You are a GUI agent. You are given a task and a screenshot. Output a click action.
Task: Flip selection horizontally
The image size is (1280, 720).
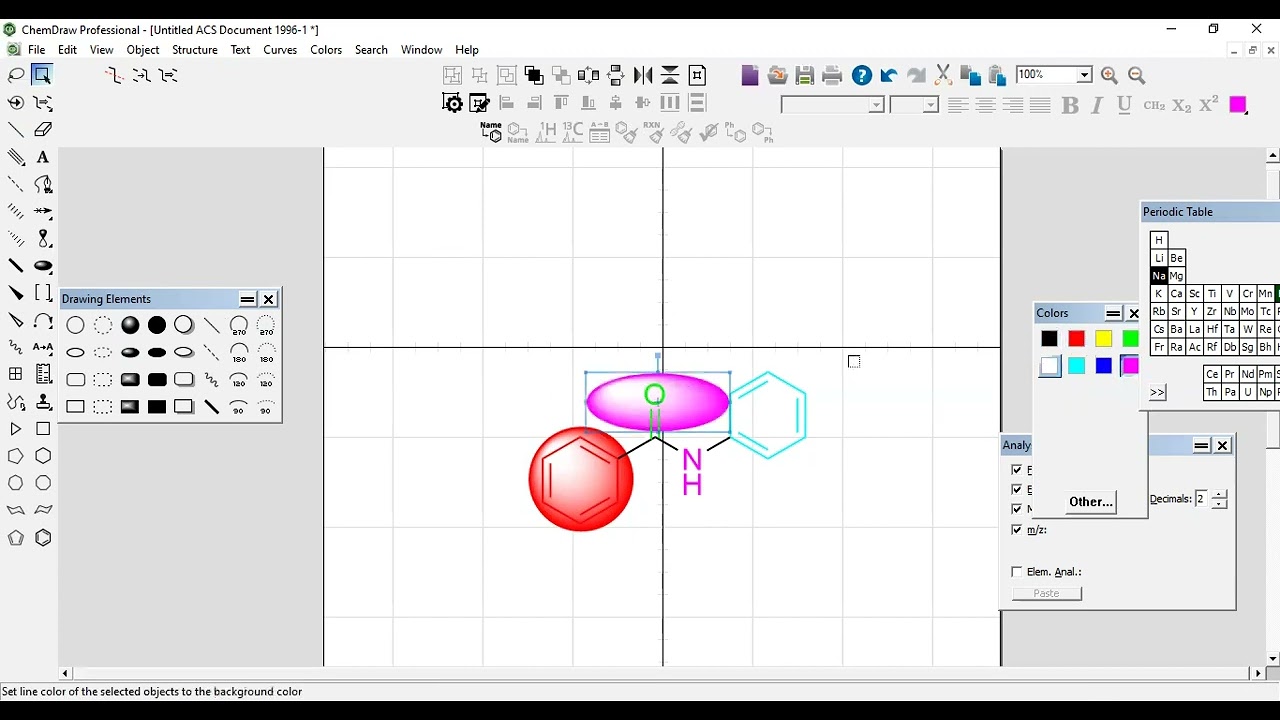[x=643, y=75]
